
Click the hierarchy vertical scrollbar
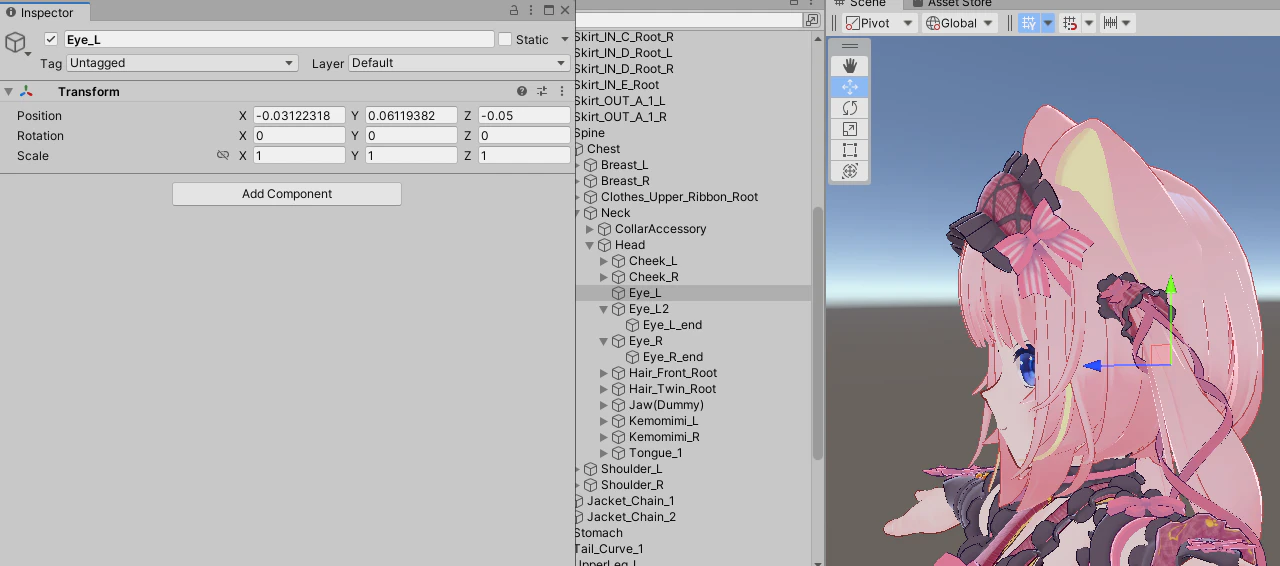click(x=817, y=335)
